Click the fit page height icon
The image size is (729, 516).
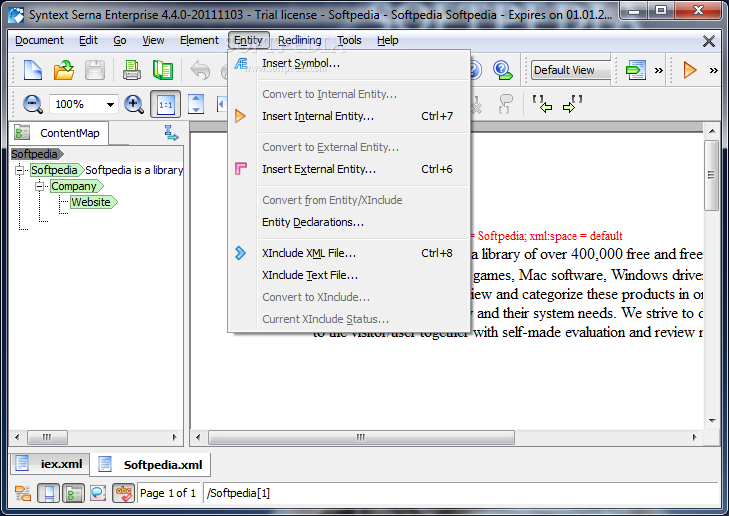[196, 104]
